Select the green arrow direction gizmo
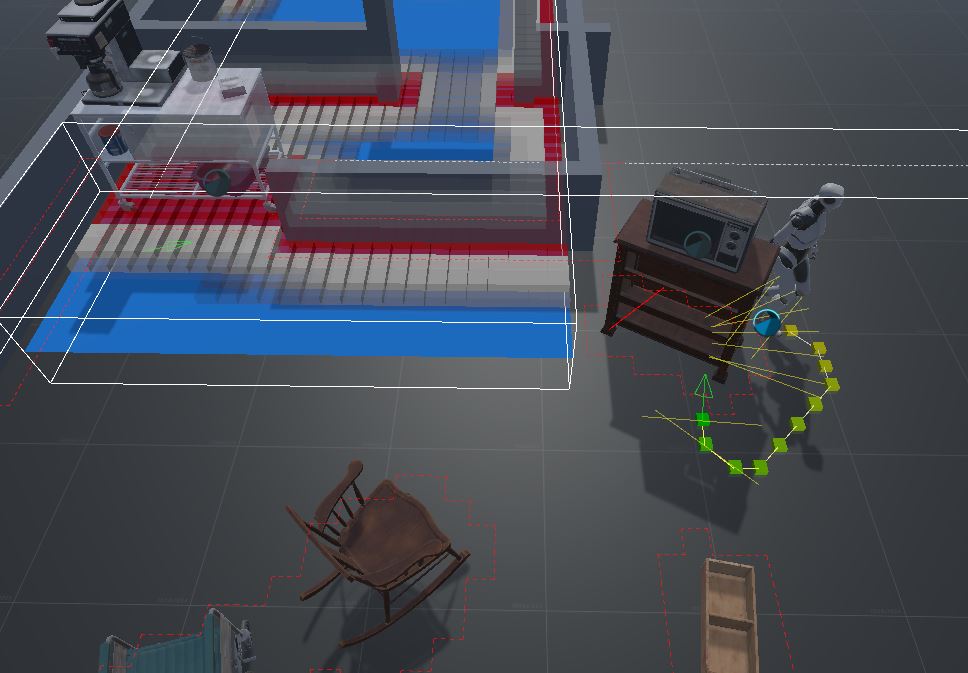The image size is (968, 673). (704, 386)
